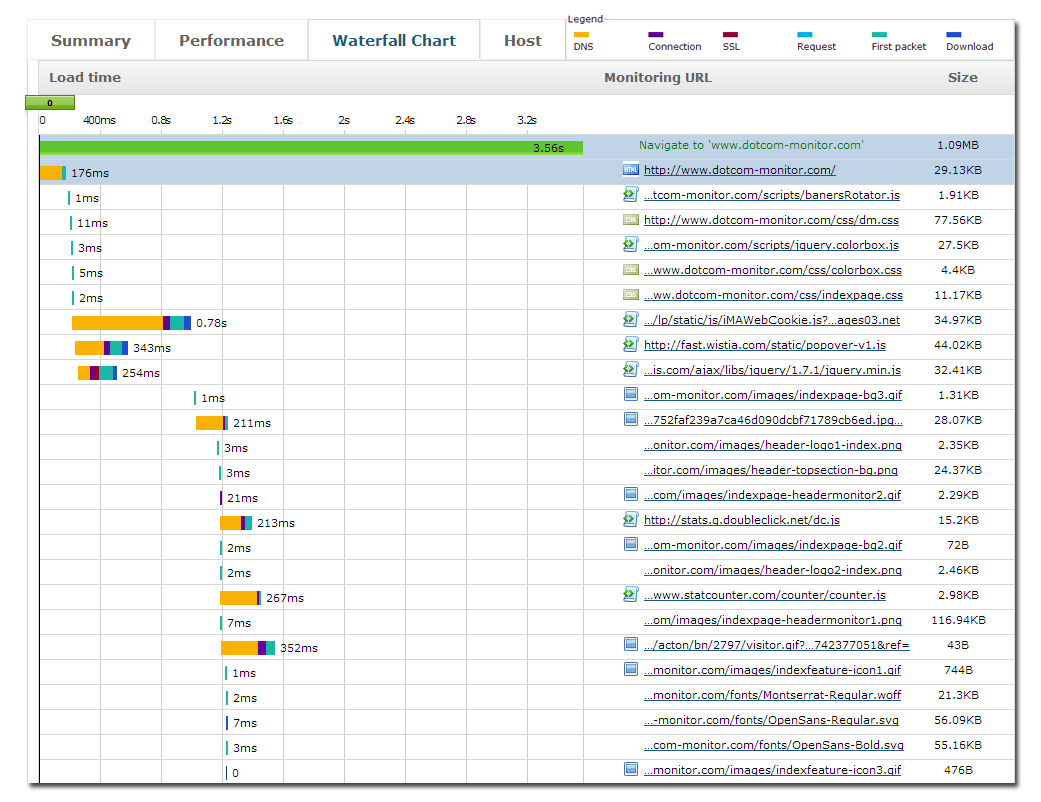Image resolution: width=1041 pixels, height=802 pixels.
Task: Open the http://www.dotcom-monitor.com/ link
Action: tap(740, 170)
